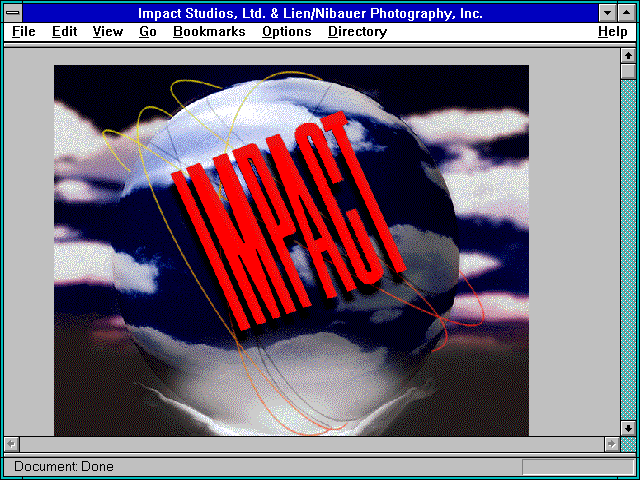Open the File menu
640x480 pixels.
[24, 32]
